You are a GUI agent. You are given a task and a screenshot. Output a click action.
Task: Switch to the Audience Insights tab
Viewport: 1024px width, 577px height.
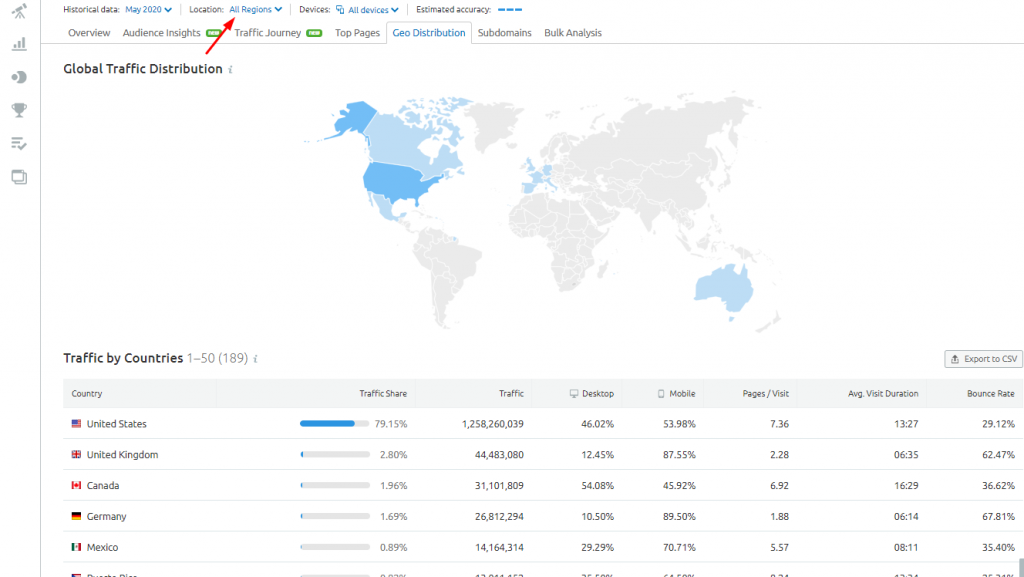161,33
